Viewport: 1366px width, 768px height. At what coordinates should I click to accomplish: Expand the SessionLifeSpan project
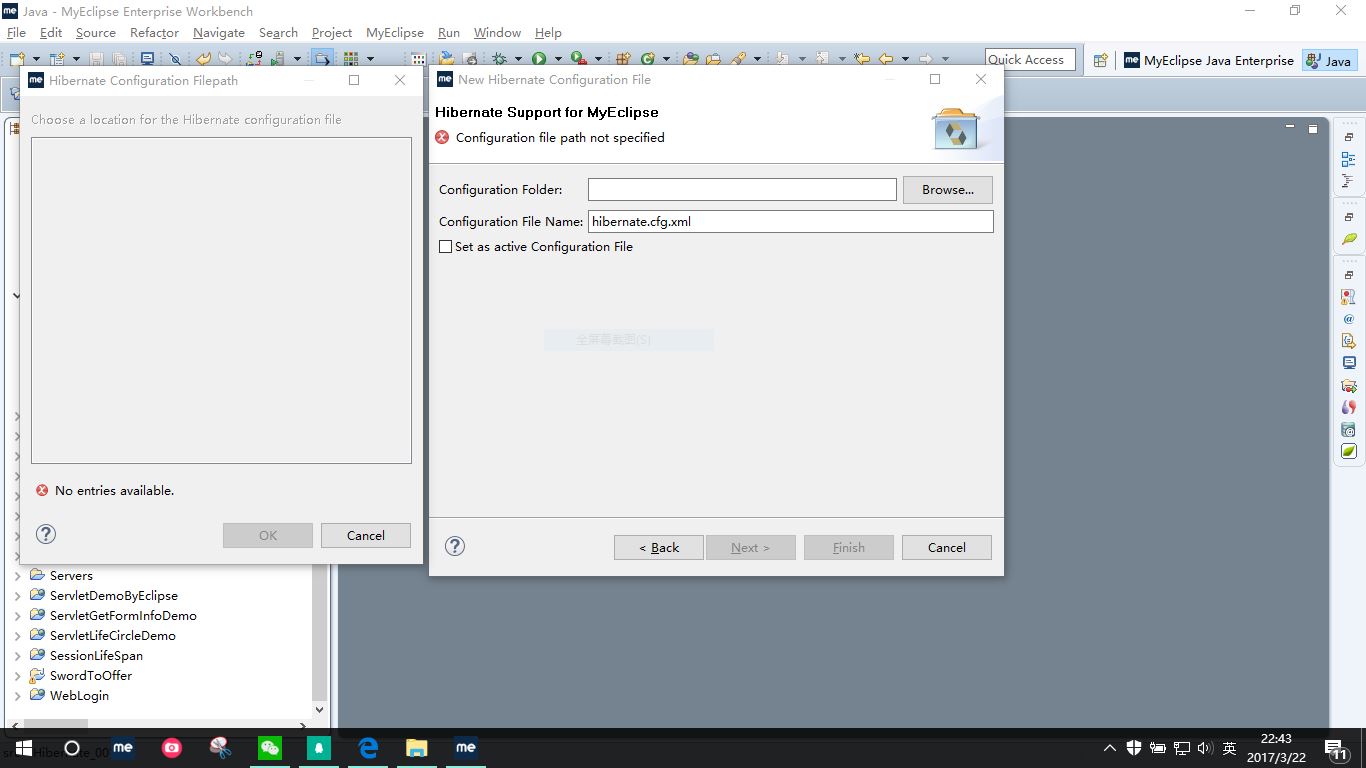click(x=17, y=656)
